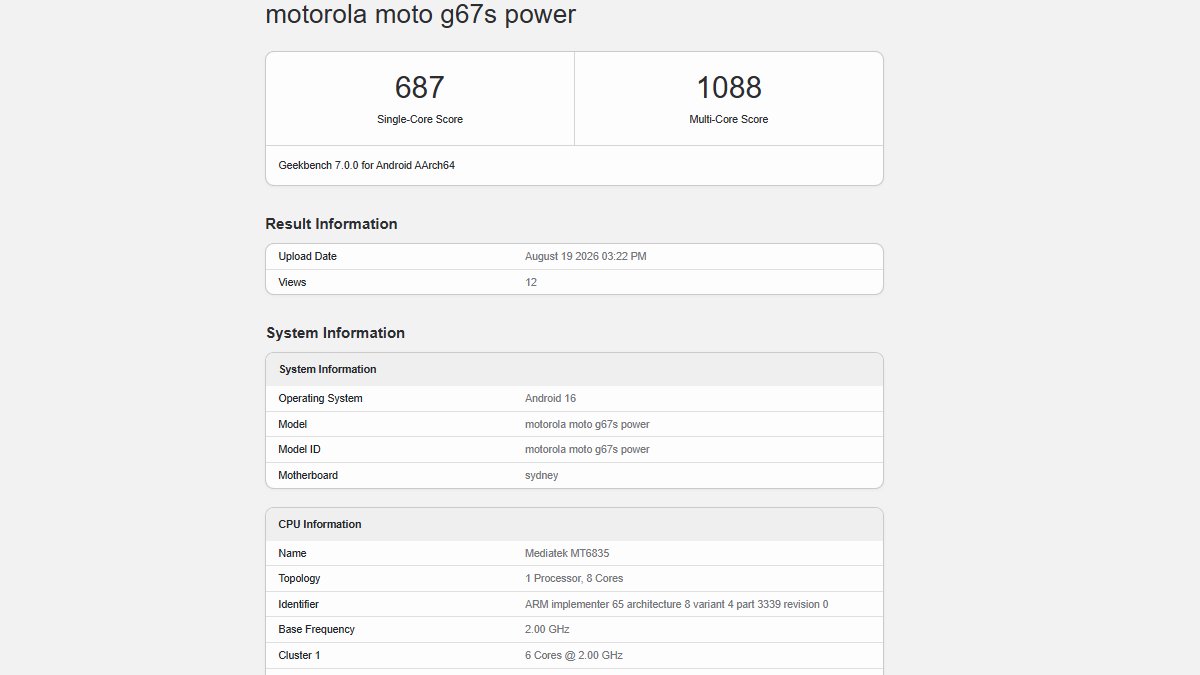Image resolution: width=1200 pixels, height=675 pixels.
Task: Click the Operating System label
Action: [320, 398]
